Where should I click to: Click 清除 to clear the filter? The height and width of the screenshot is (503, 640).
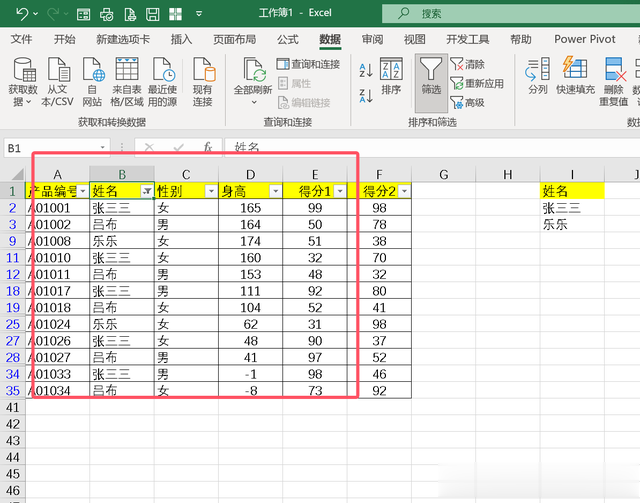coord(467,64)
